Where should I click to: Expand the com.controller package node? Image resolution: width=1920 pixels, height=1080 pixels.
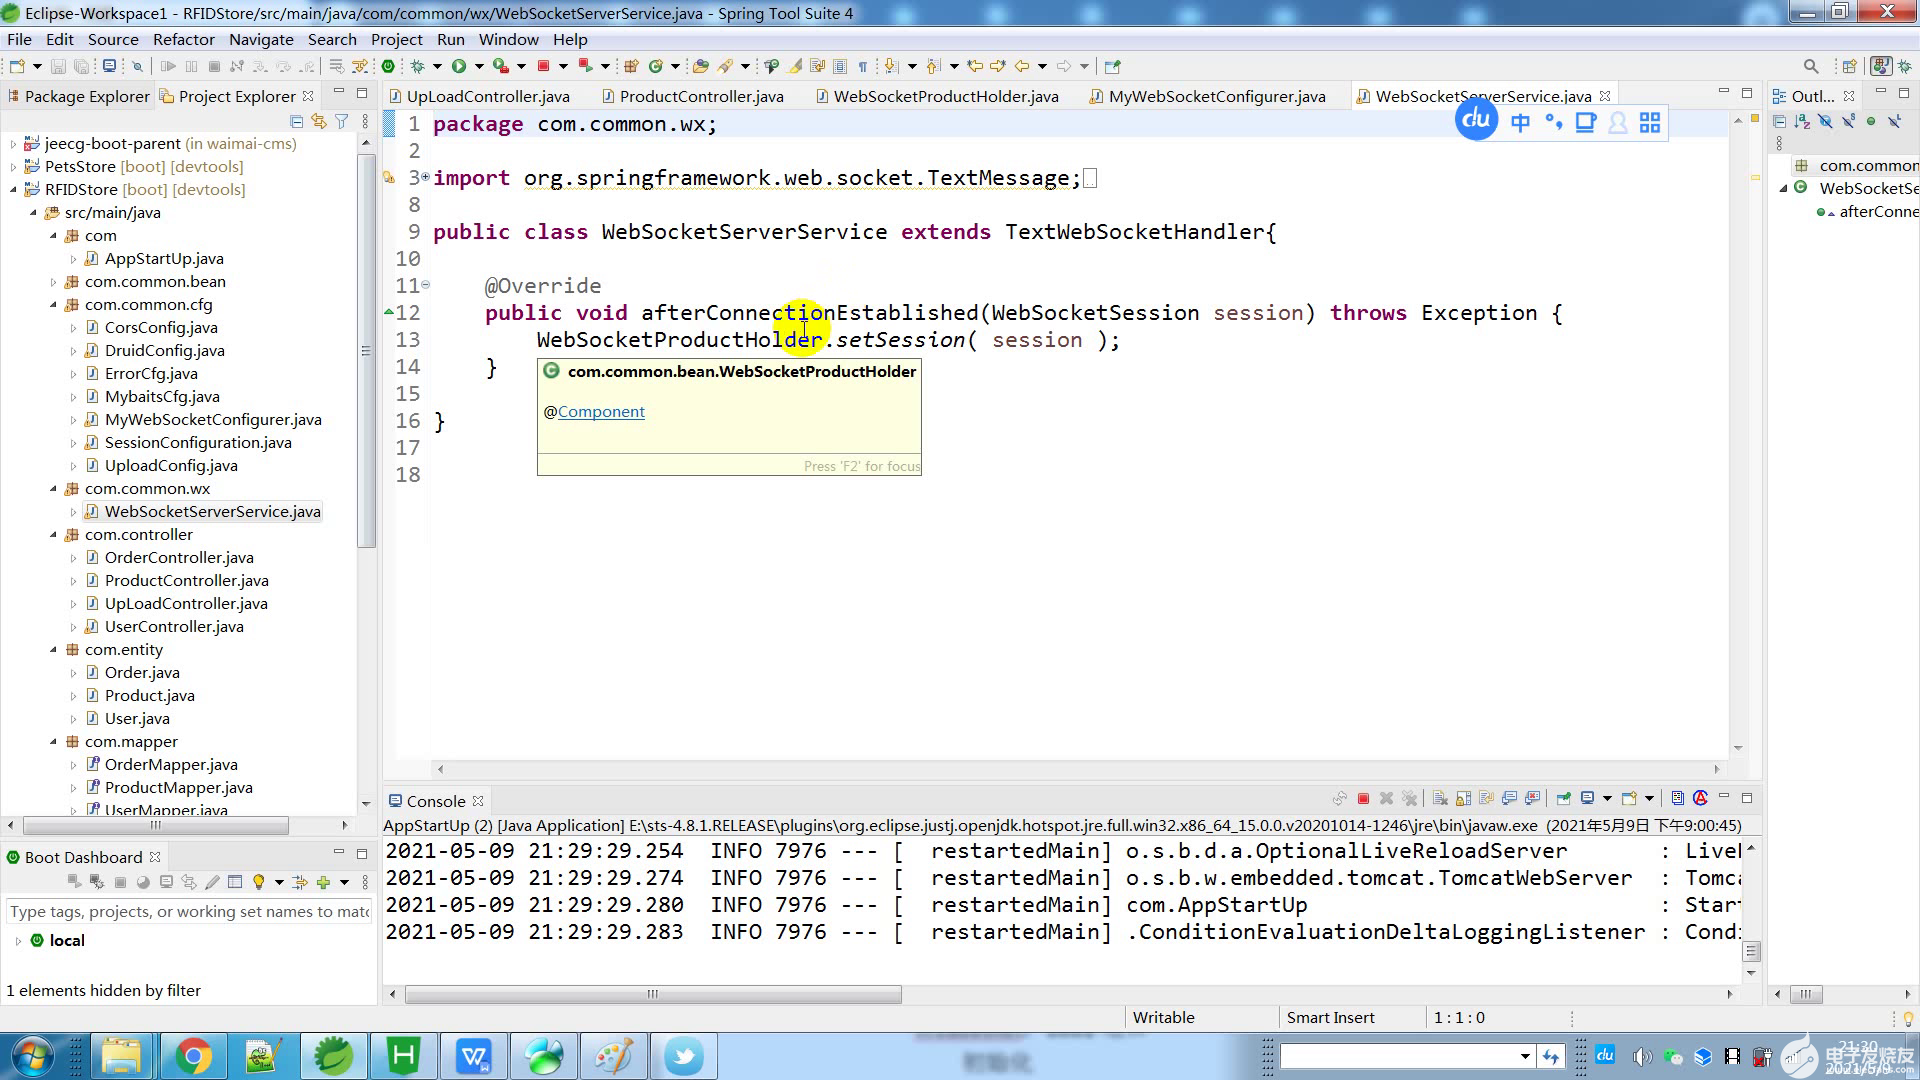[51, 534]
